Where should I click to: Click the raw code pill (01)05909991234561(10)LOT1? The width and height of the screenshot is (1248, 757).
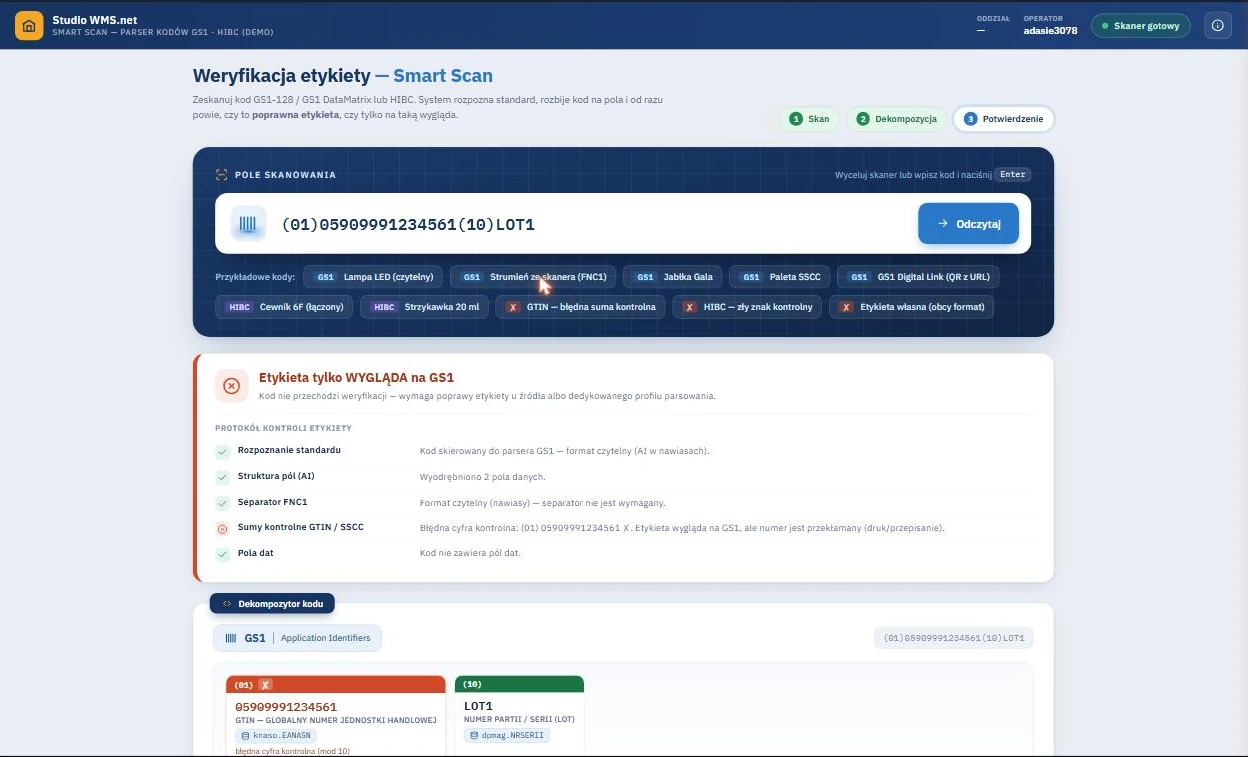point(954,638)
